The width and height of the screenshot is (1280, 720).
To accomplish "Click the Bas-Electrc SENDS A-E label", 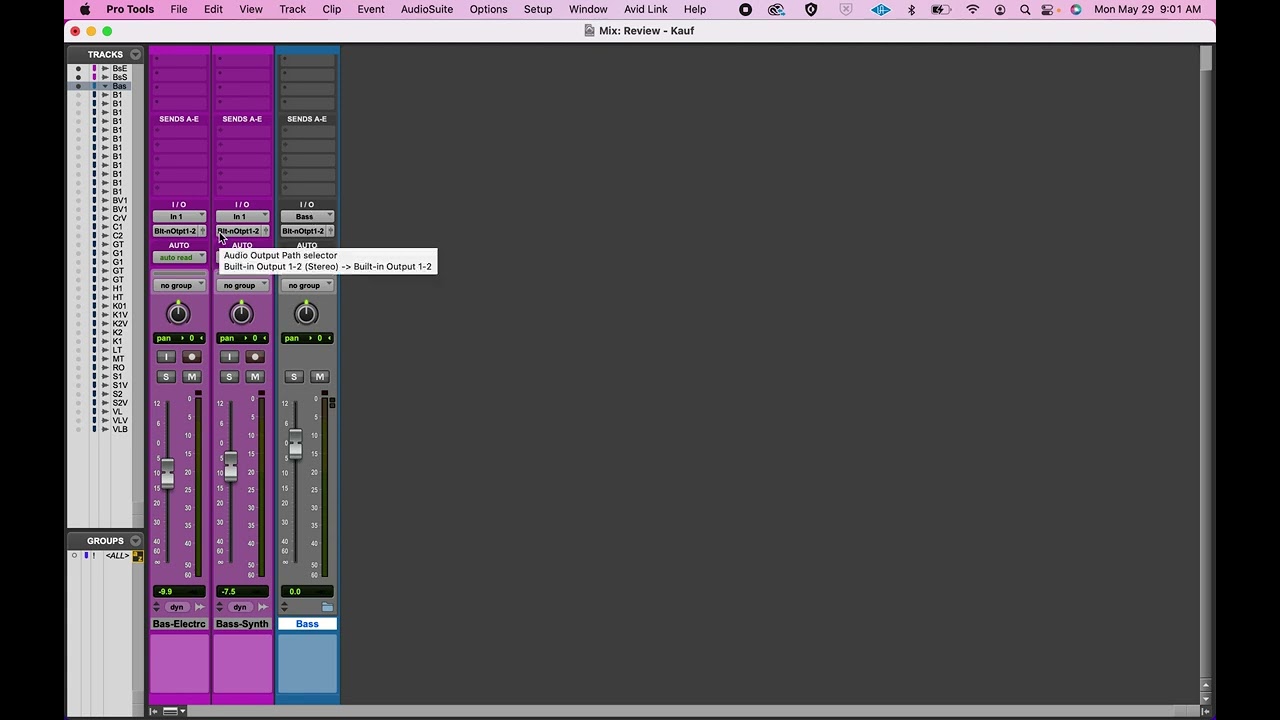I will (x=179, y=119).
